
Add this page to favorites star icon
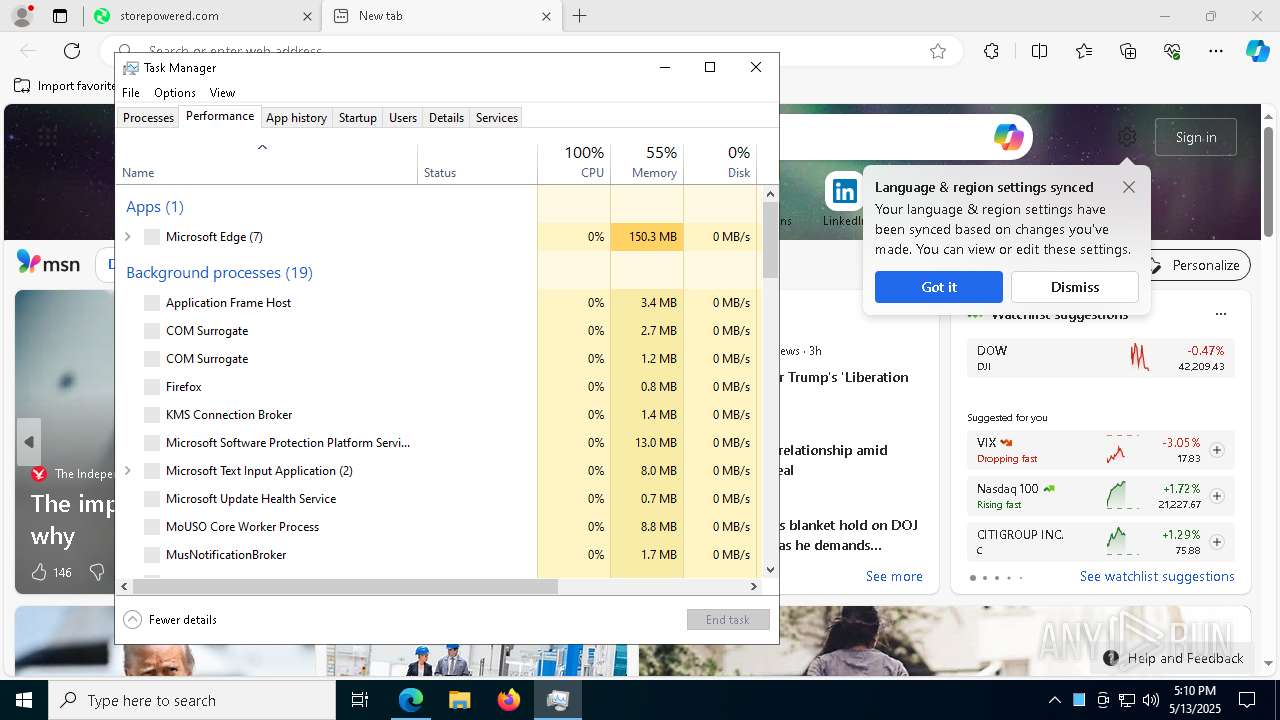pyautogui.click(x=938, y=51)
